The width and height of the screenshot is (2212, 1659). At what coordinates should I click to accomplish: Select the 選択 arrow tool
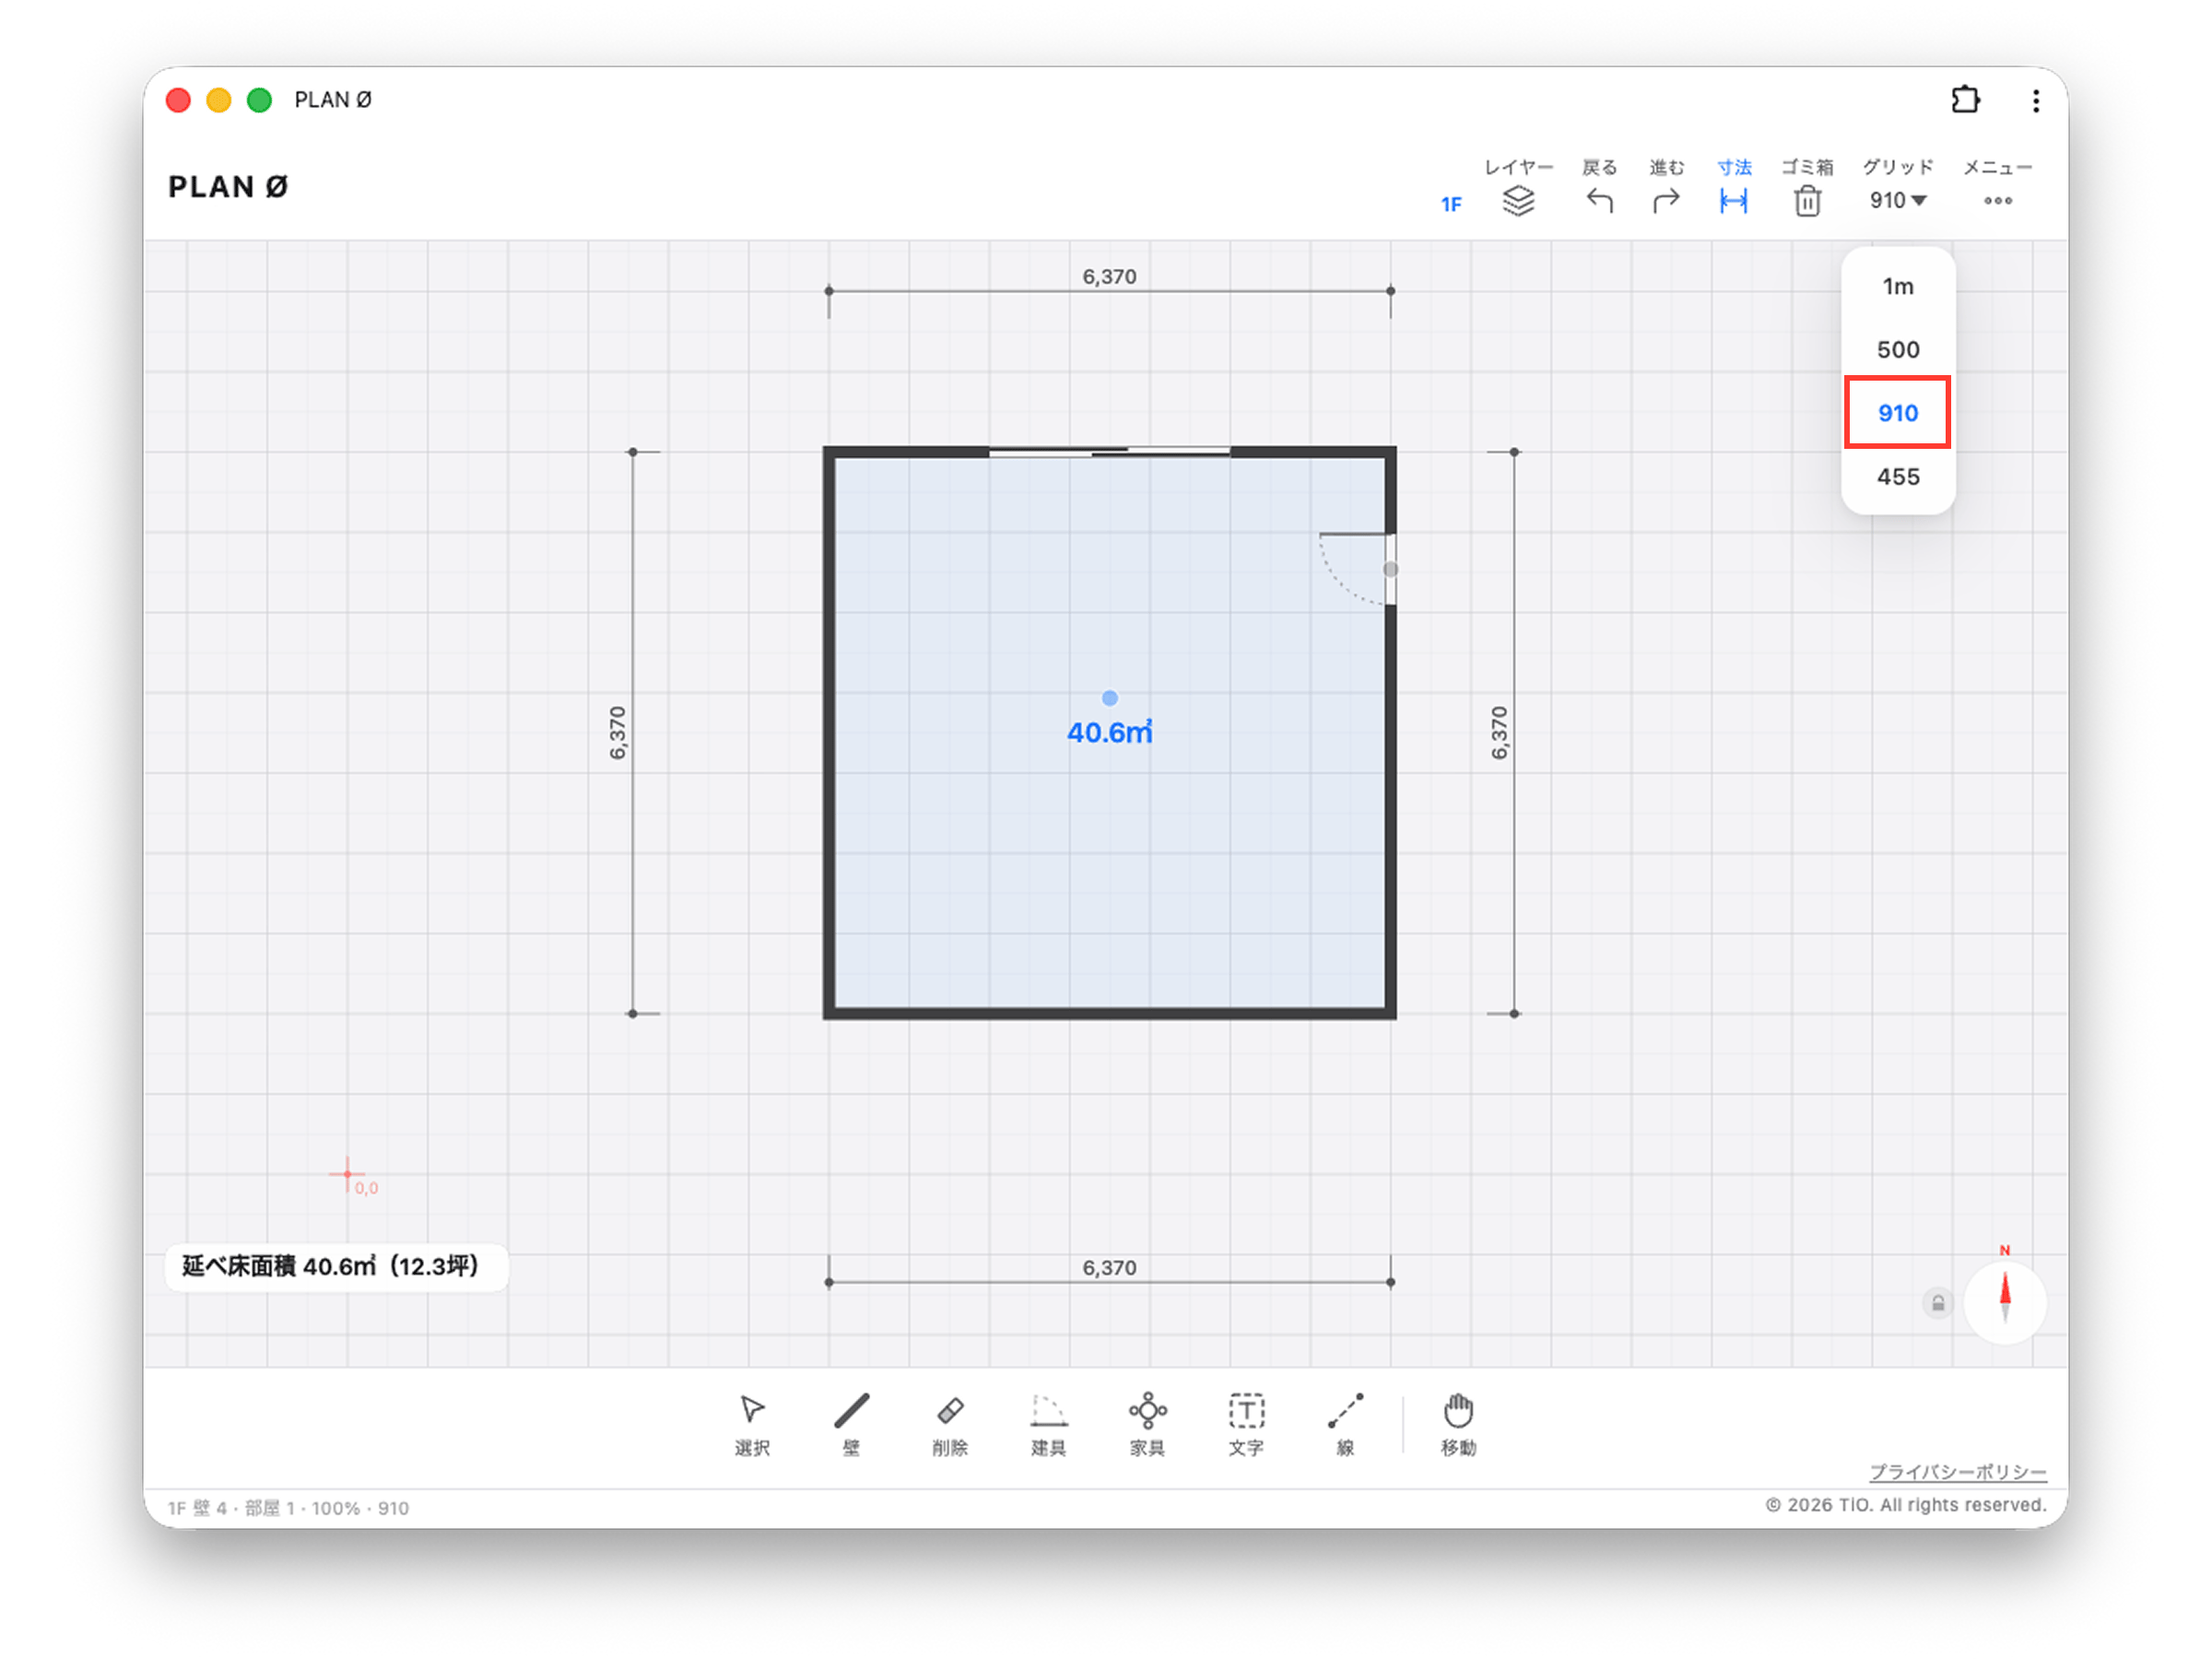pos(752,1424)
